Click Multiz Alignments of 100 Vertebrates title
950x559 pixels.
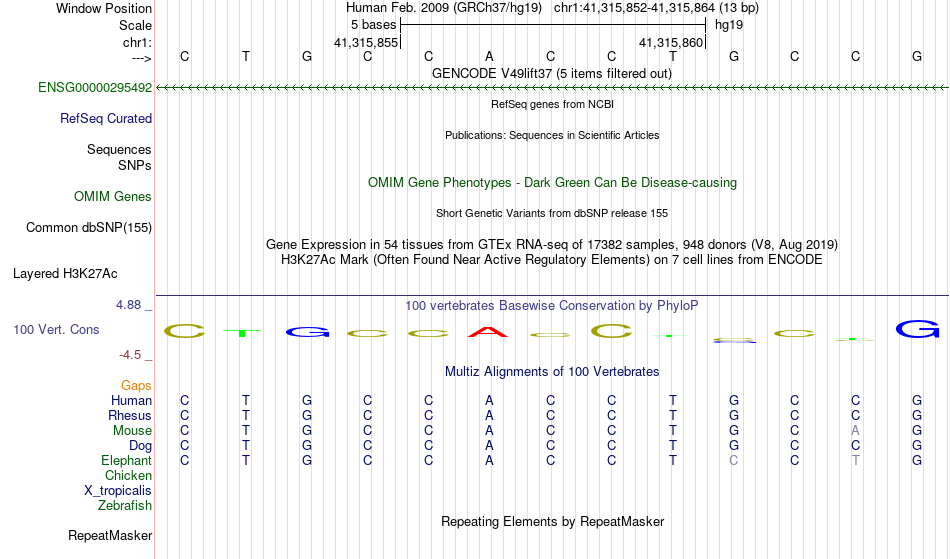(552, 371)
